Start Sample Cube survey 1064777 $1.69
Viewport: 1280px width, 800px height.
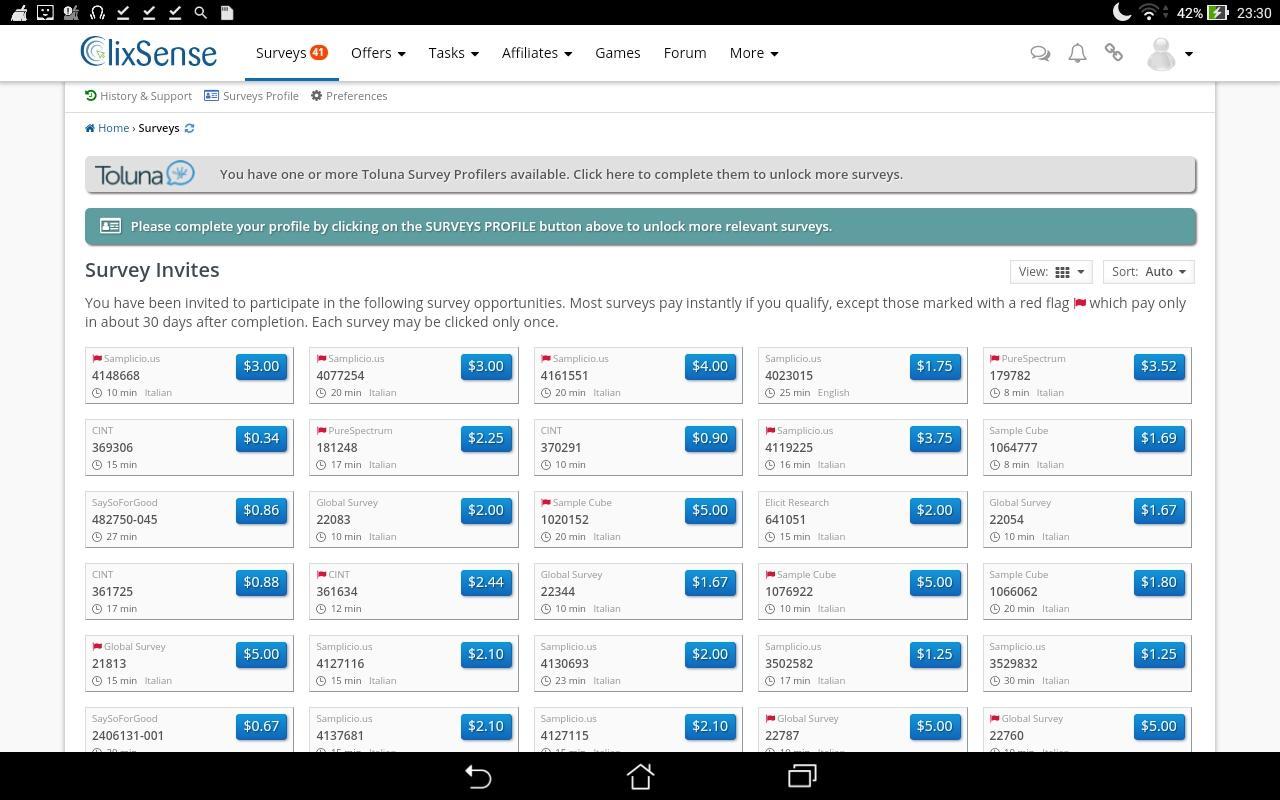1159,438
